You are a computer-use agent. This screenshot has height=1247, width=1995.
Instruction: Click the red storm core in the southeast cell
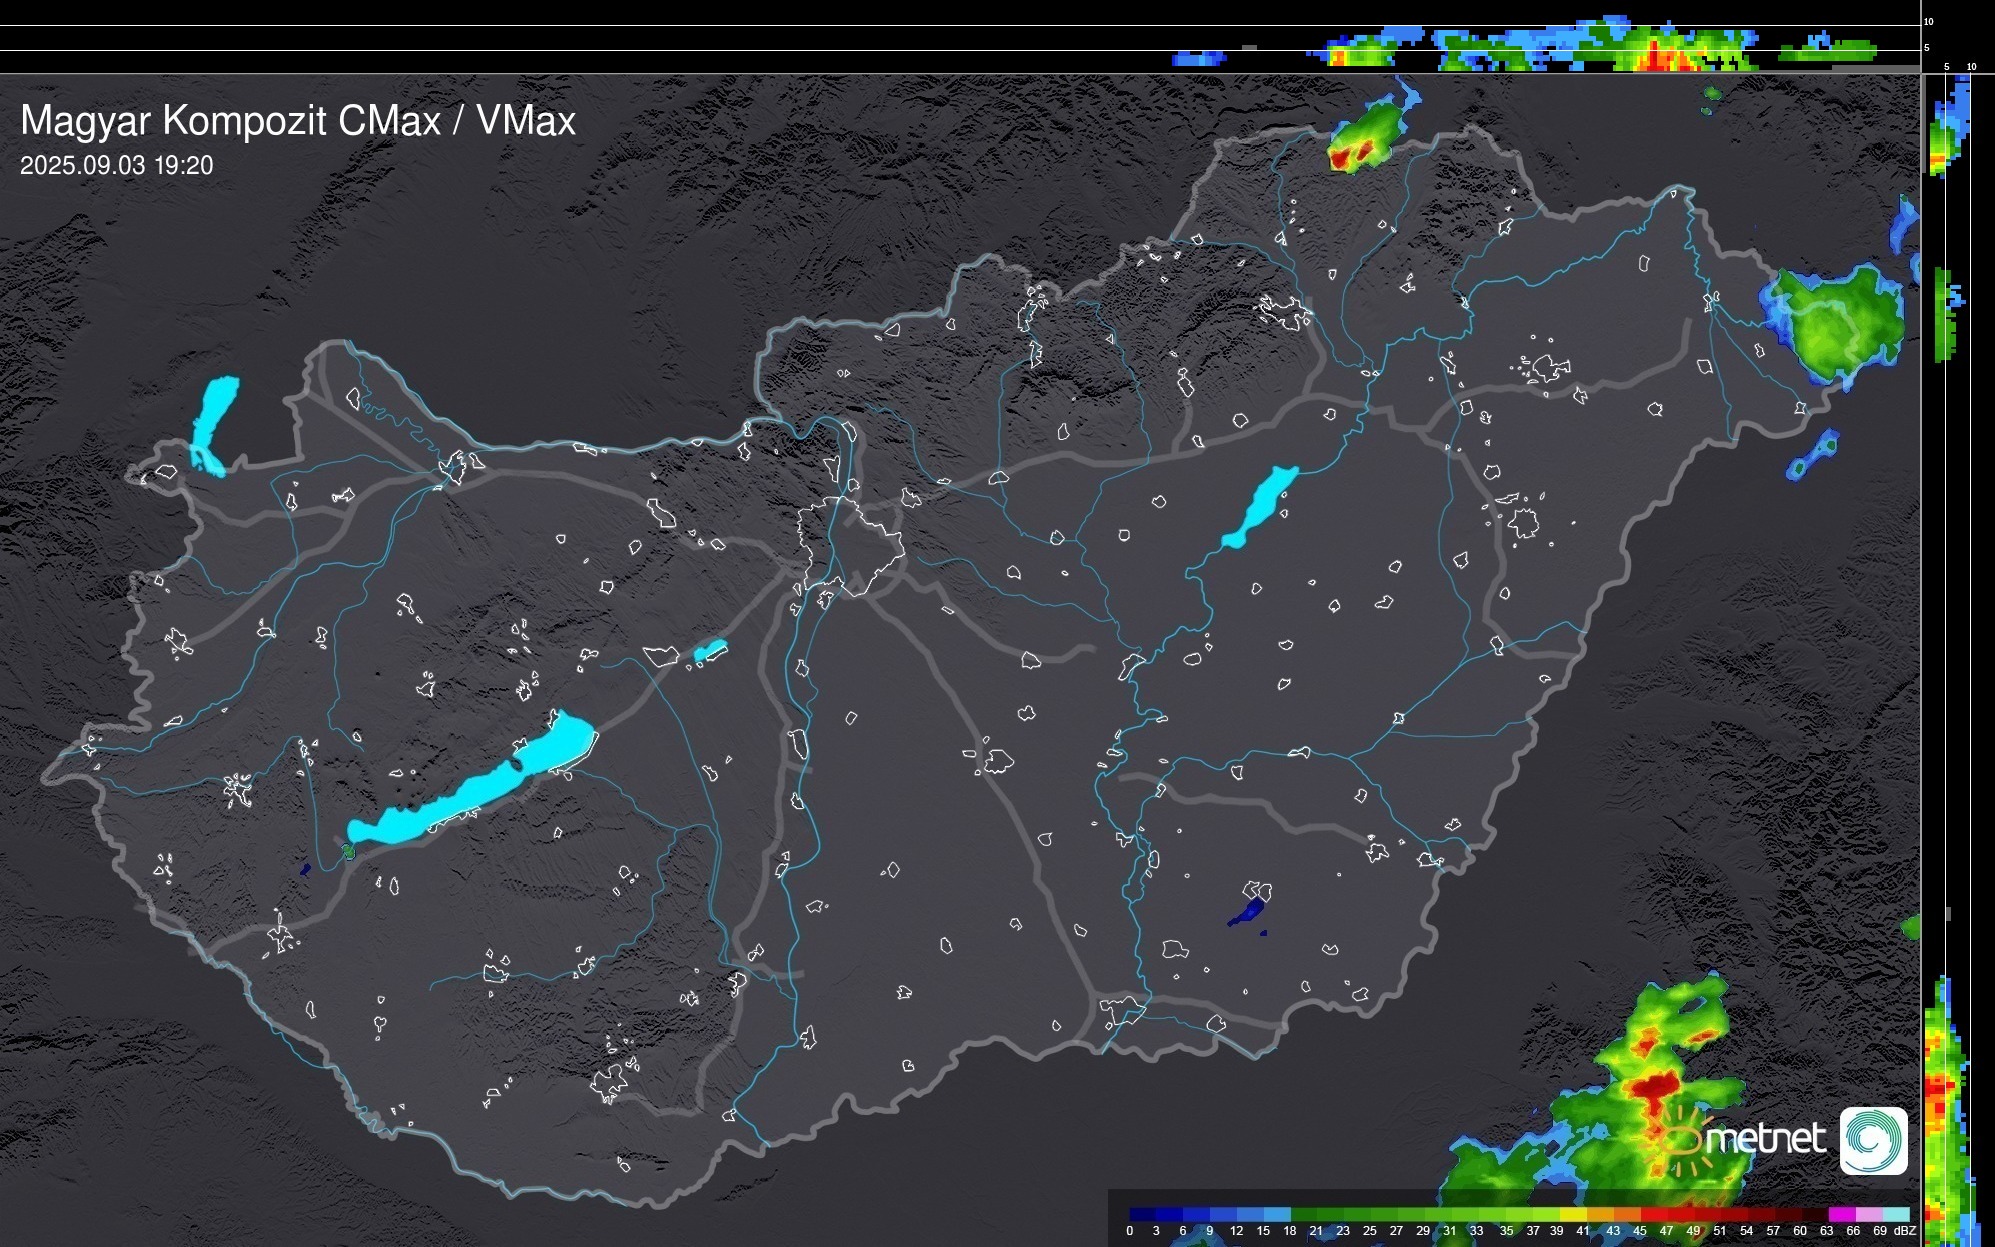pos(1655,1085)
